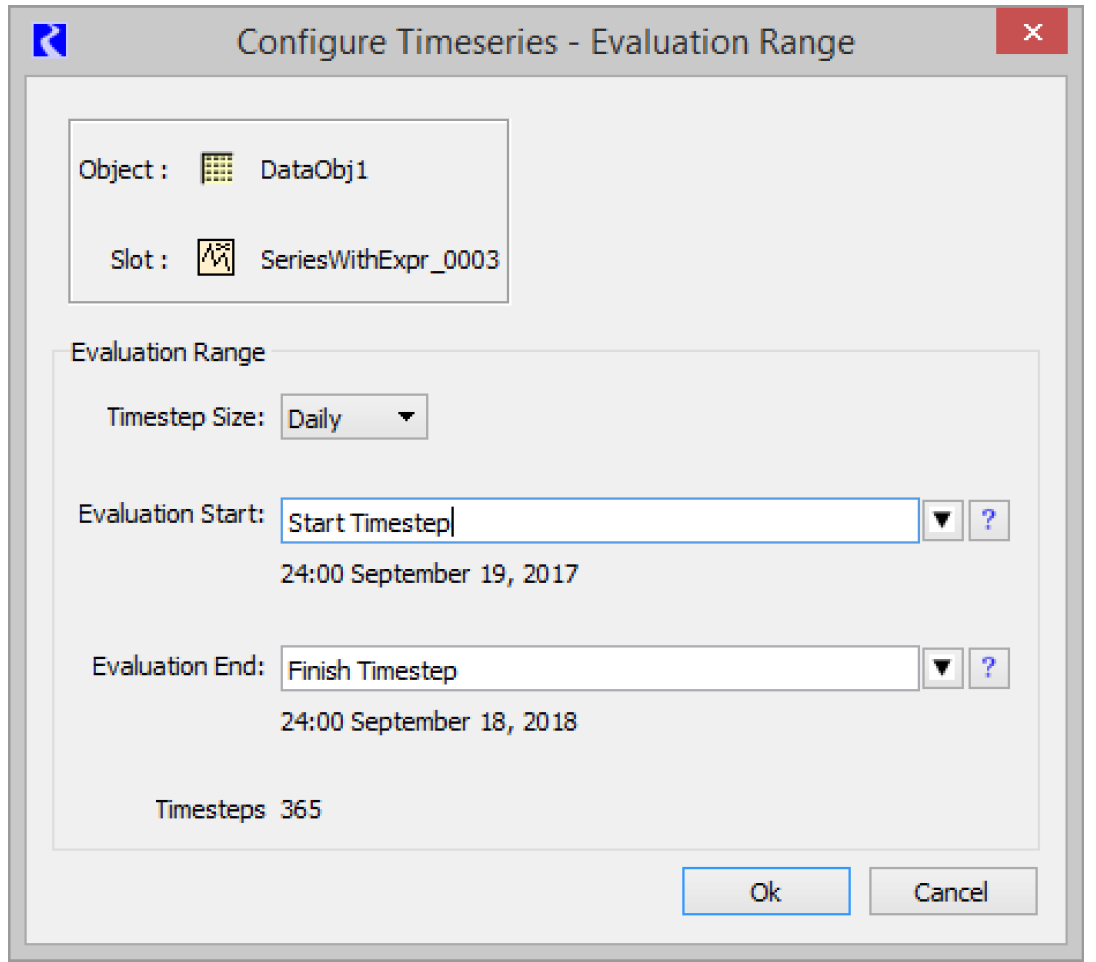The height and width of the screenshot is (962, 1096).
Task: Open help for Evaluation End
Action: click(x=989, y=669)
